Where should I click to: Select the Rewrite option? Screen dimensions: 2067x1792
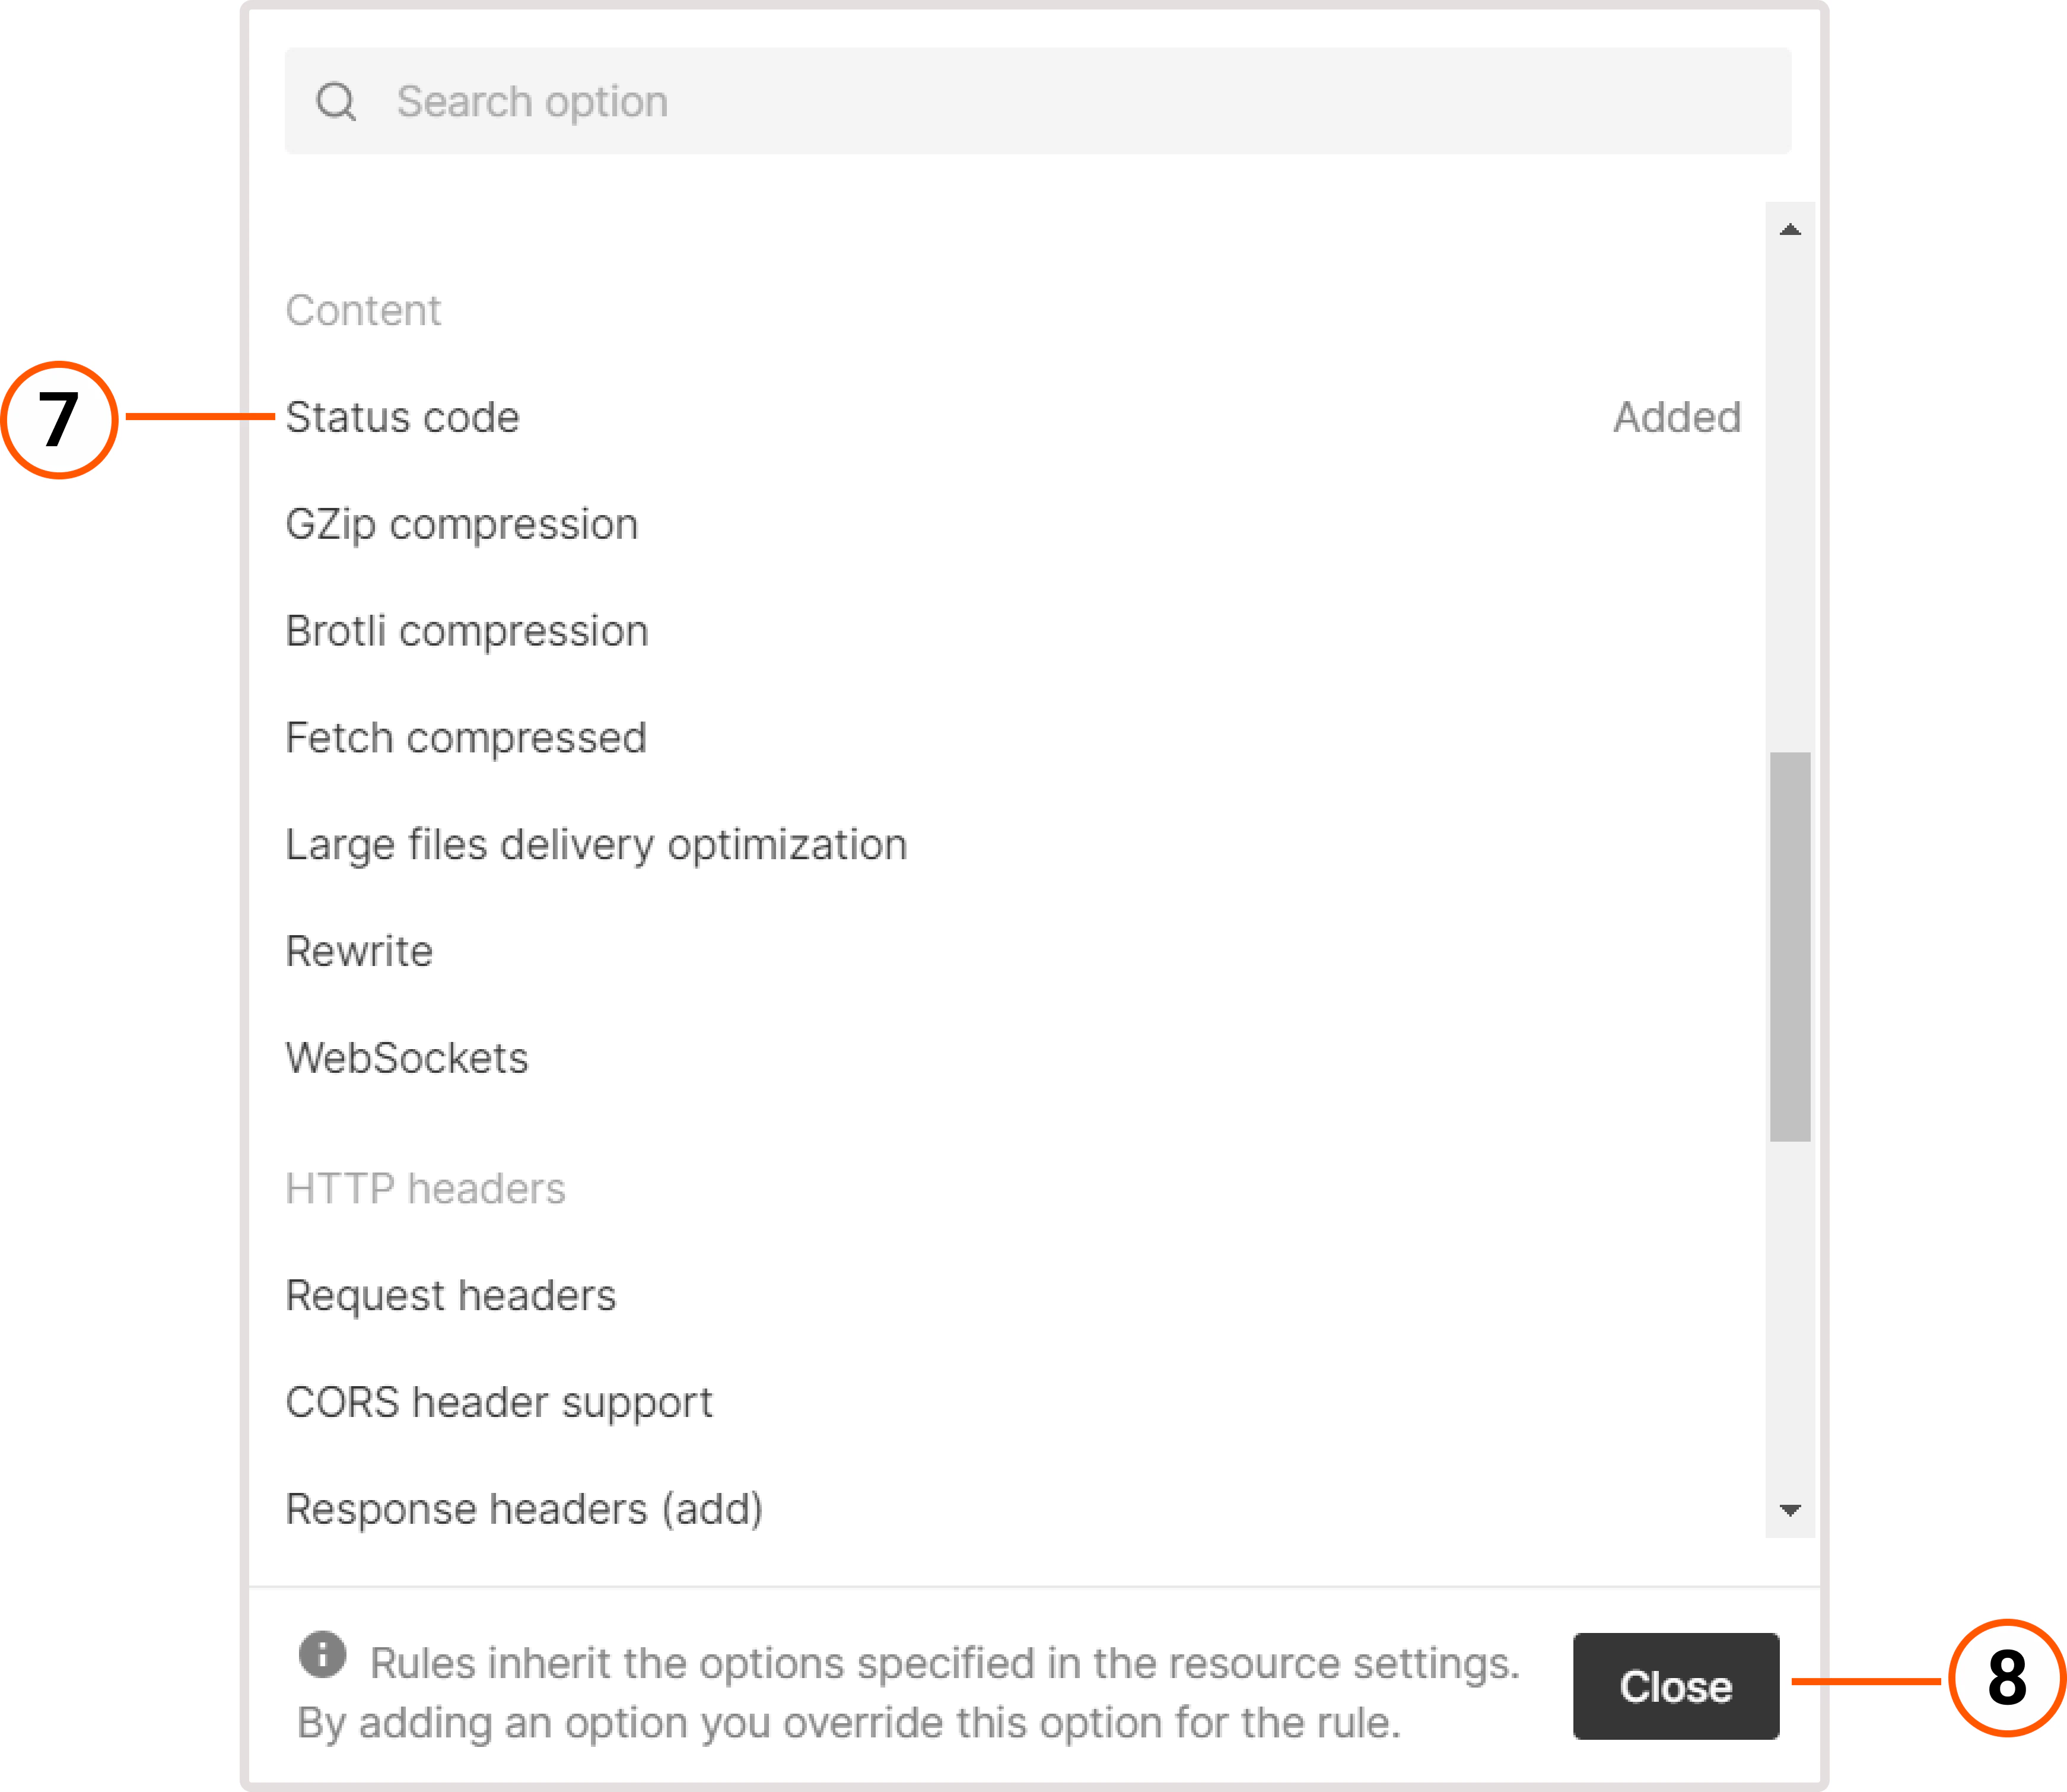click(x=358, y=951)
